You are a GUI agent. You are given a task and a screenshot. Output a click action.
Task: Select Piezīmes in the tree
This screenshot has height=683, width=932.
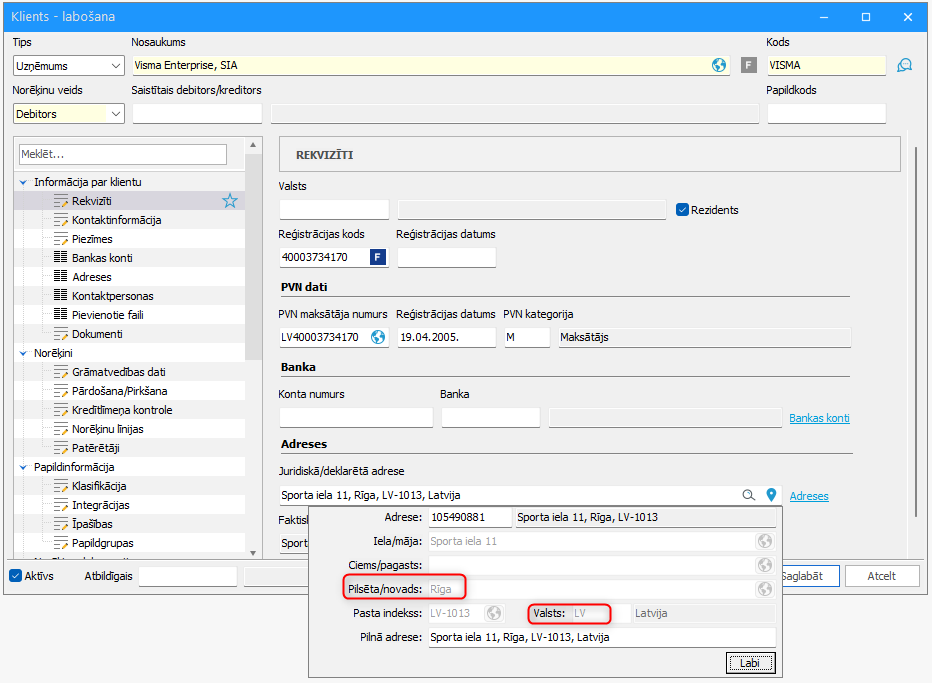92,239
